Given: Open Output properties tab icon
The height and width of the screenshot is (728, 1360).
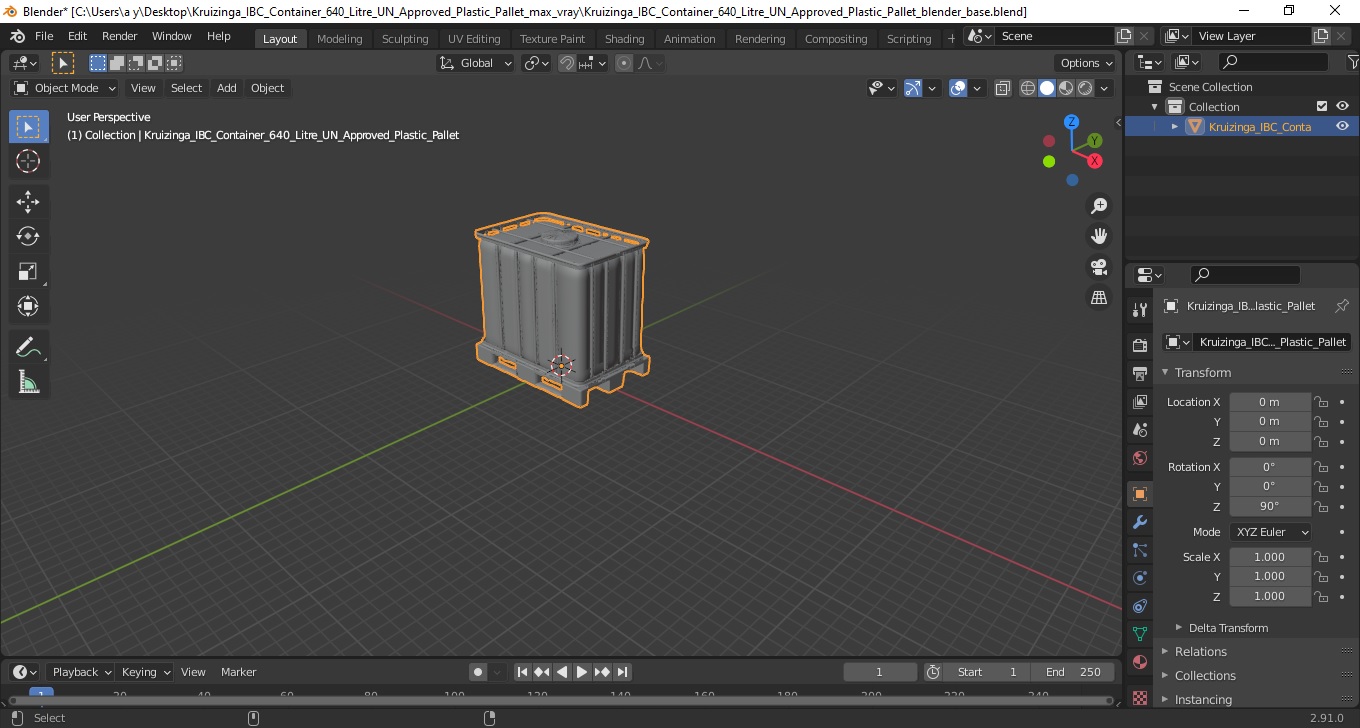Looking at the screenshot, I should 1140,374.
